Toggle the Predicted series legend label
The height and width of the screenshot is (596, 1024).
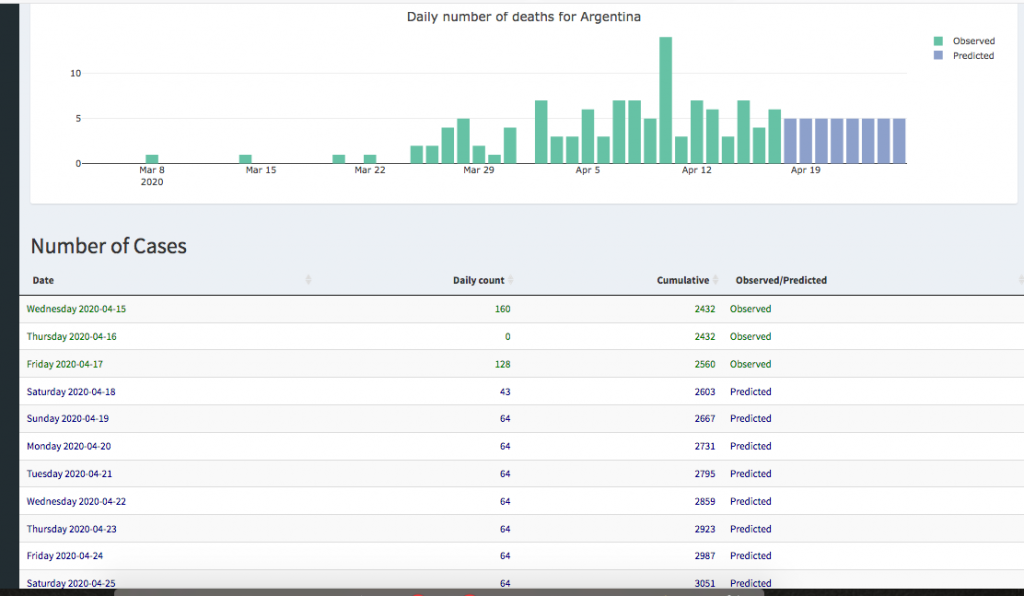[973, 56]
